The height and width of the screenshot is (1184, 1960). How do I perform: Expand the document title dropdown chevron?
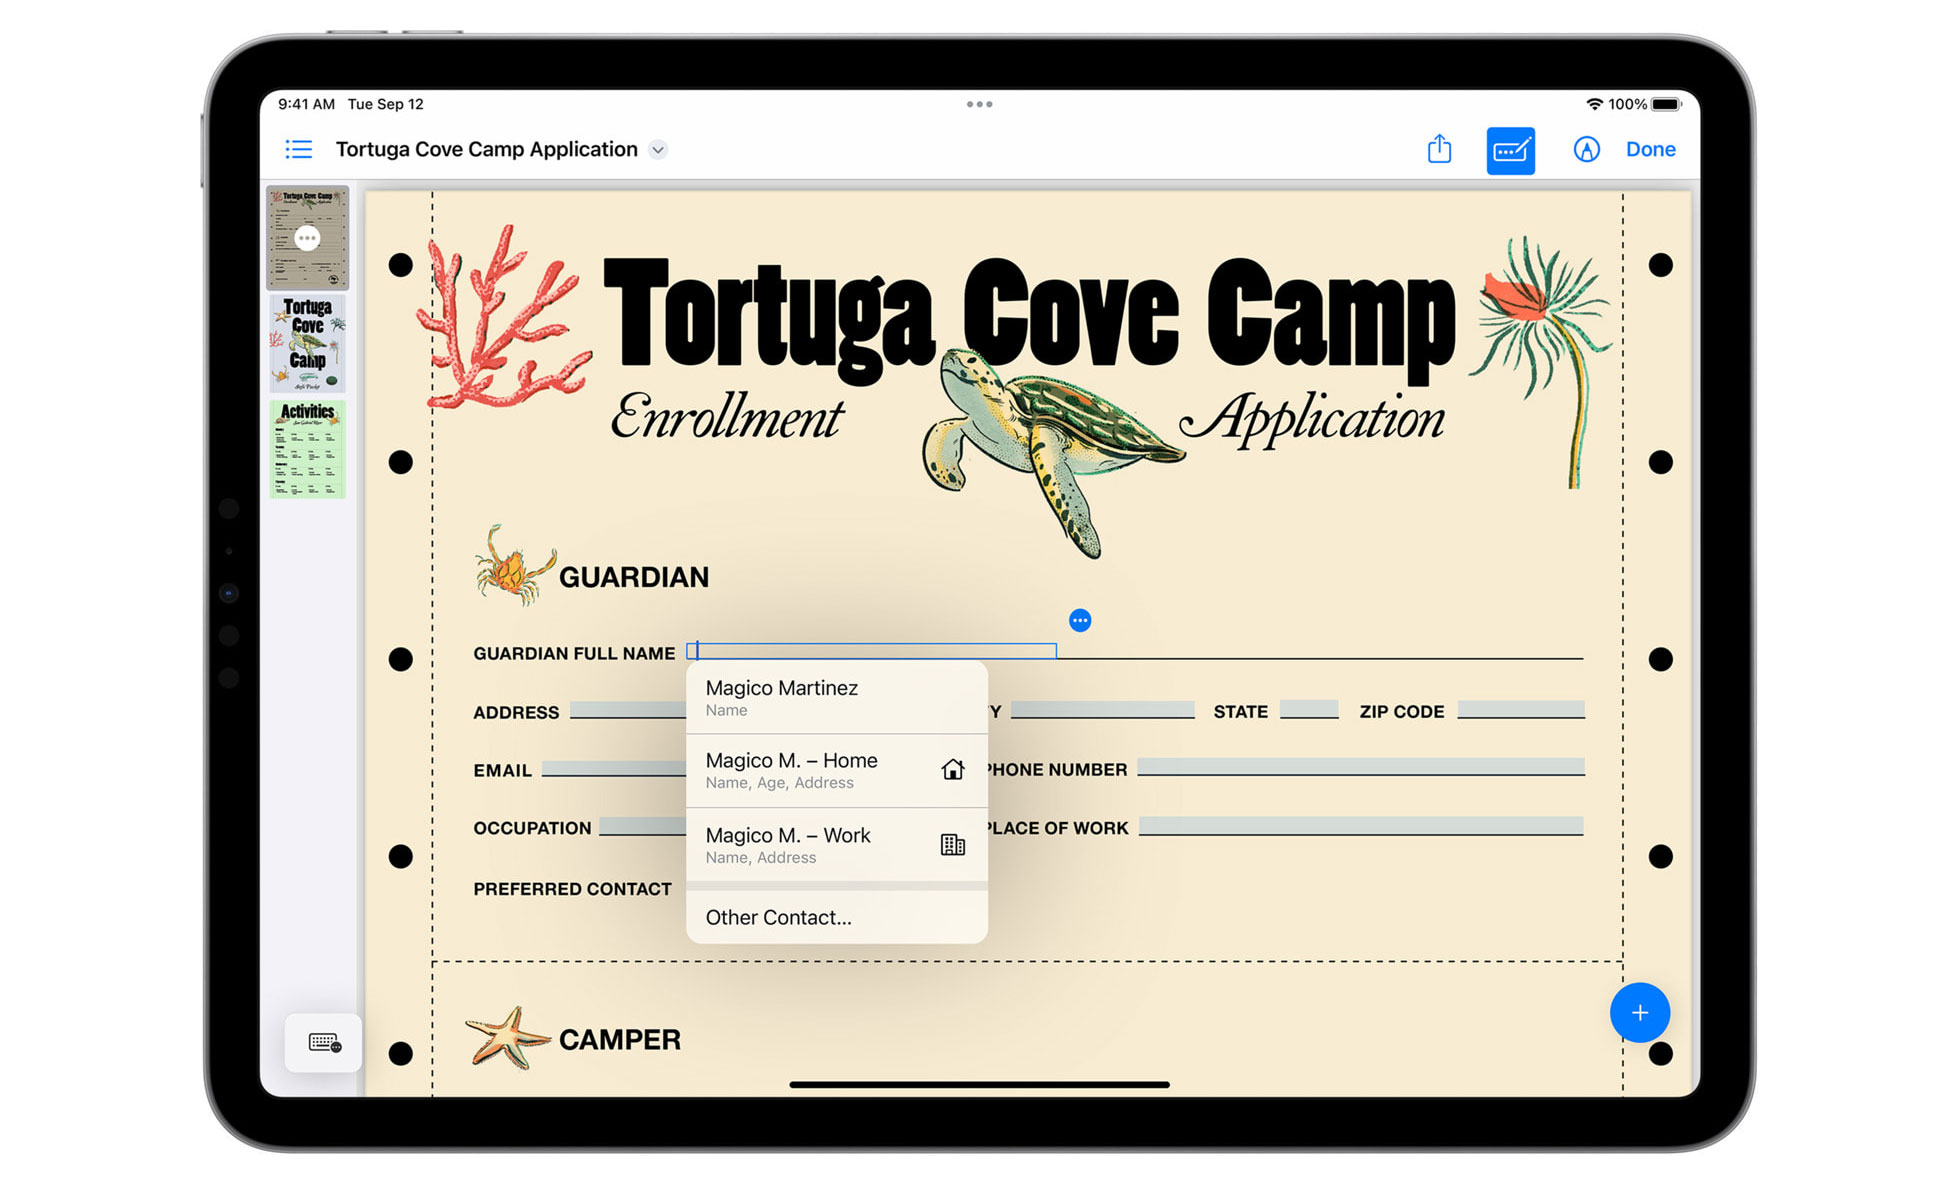click(658, 150)
